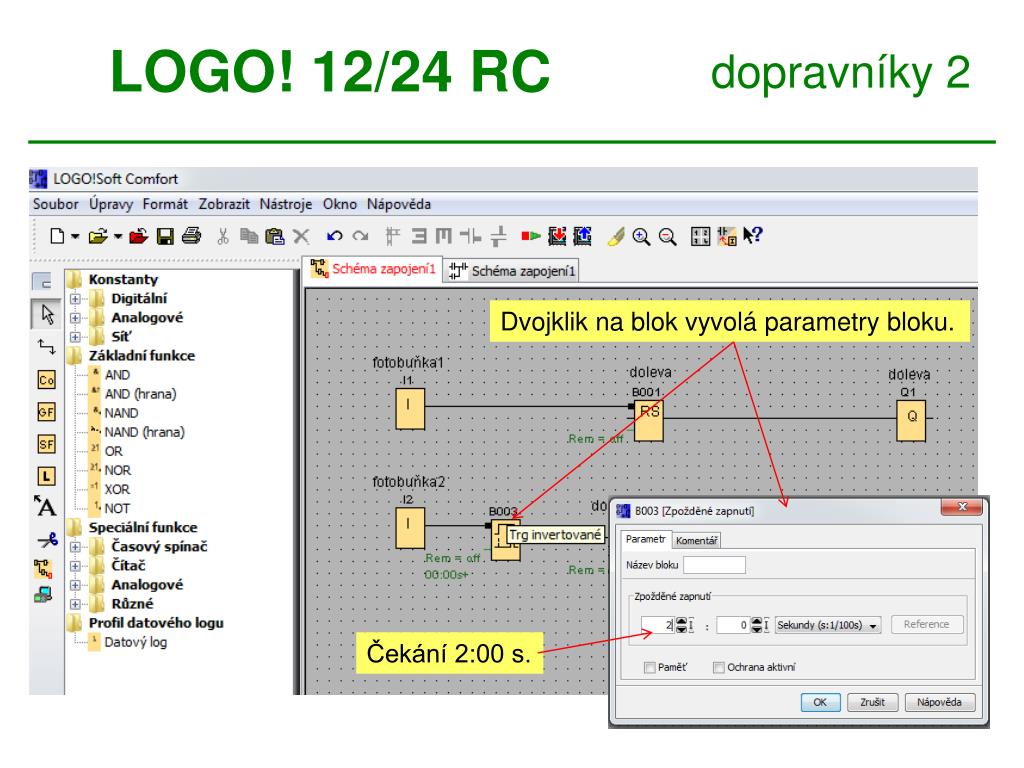Click the Paste clipboard icon
1024x768 pixels.
[x=275, y=236]
